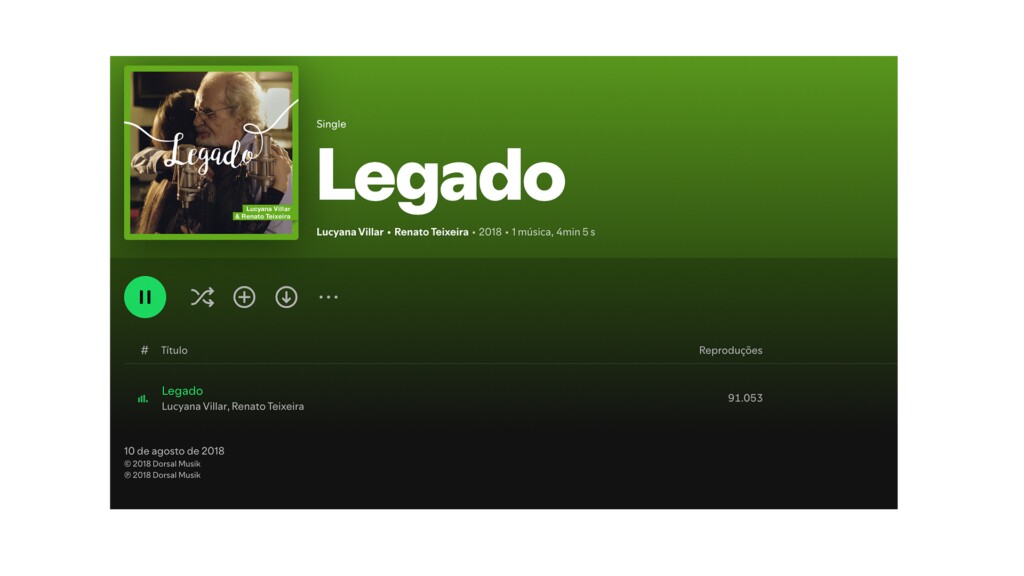Click the © 2018 Dorsal Musik copyright line
The image size is (1024, 576).
tap(163, 464)
